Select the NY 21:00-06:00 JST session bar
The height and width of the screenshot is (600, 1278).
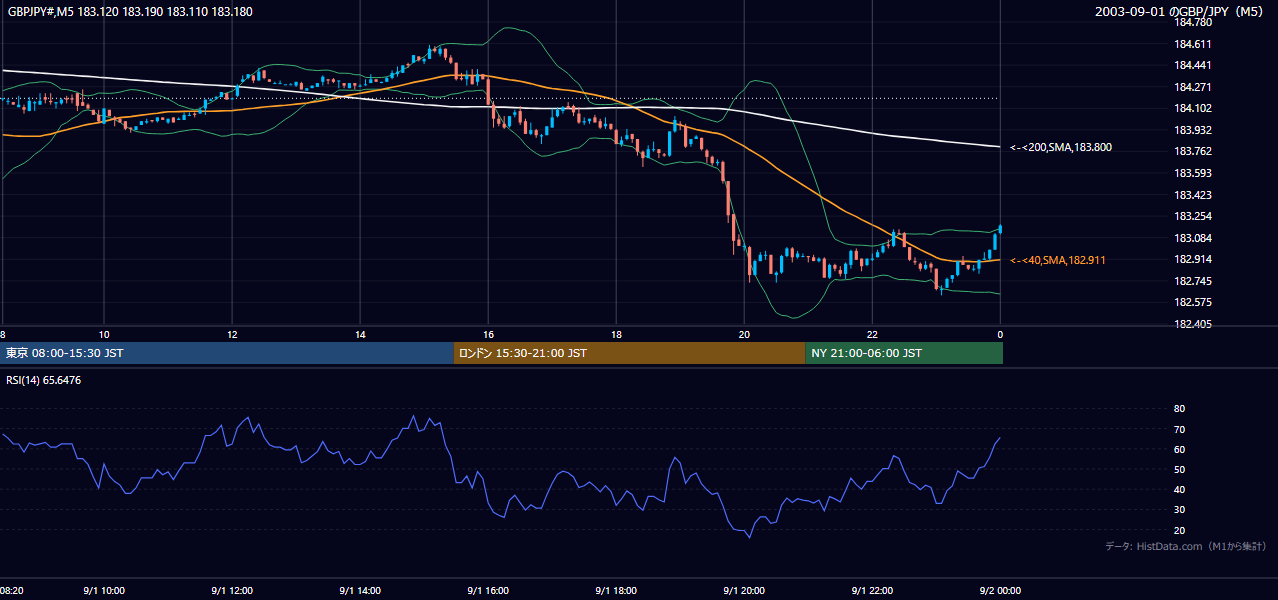(x=904, y=353)
